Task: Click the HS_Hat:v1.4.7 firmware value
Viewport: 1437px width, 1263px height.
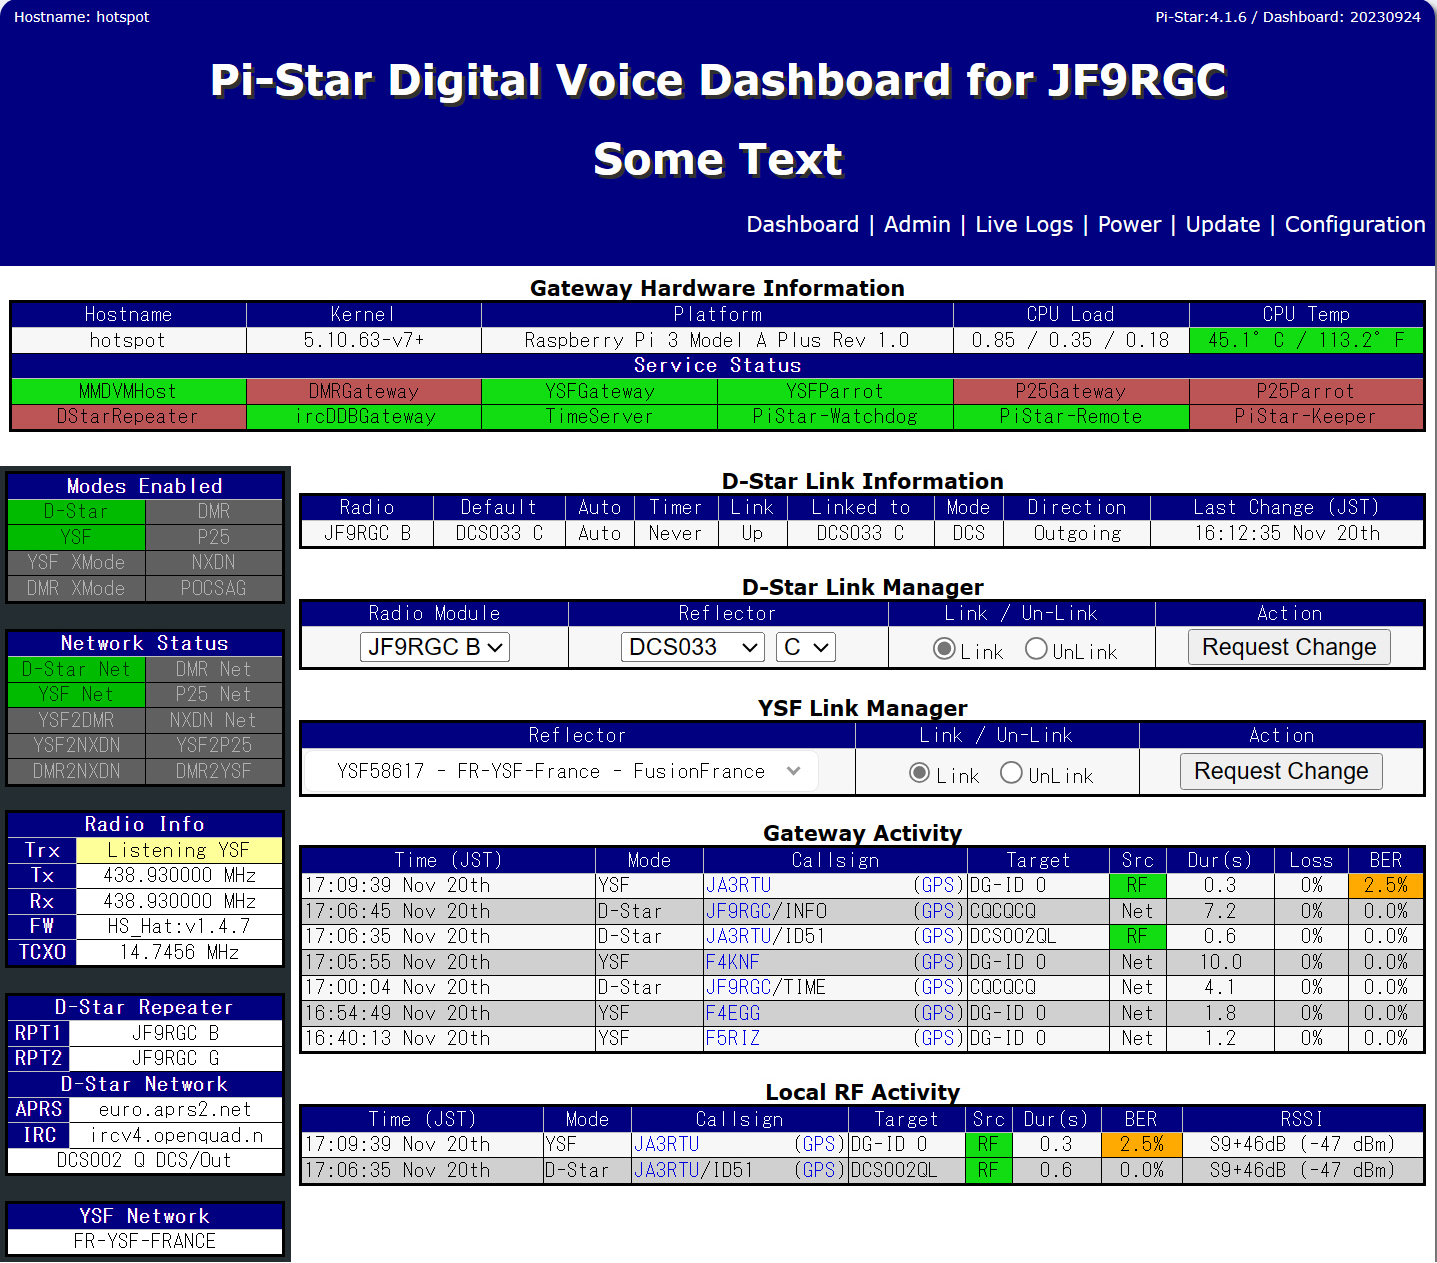Action: (179, 926)
